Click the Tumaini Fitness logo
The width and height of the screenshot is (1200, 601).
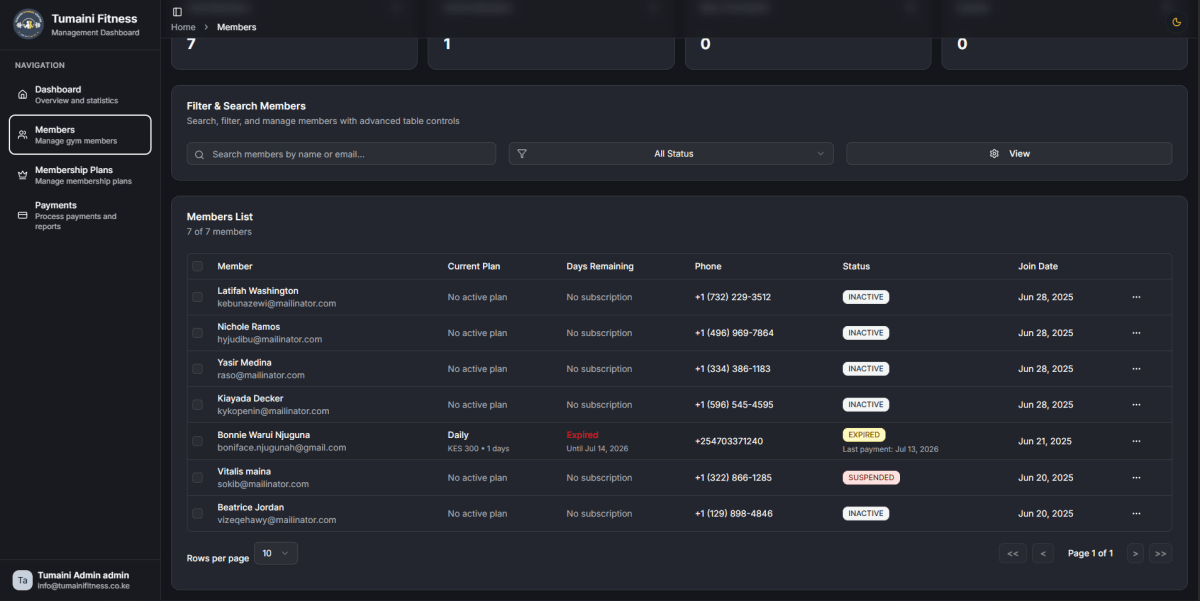[x=28, y=24]
